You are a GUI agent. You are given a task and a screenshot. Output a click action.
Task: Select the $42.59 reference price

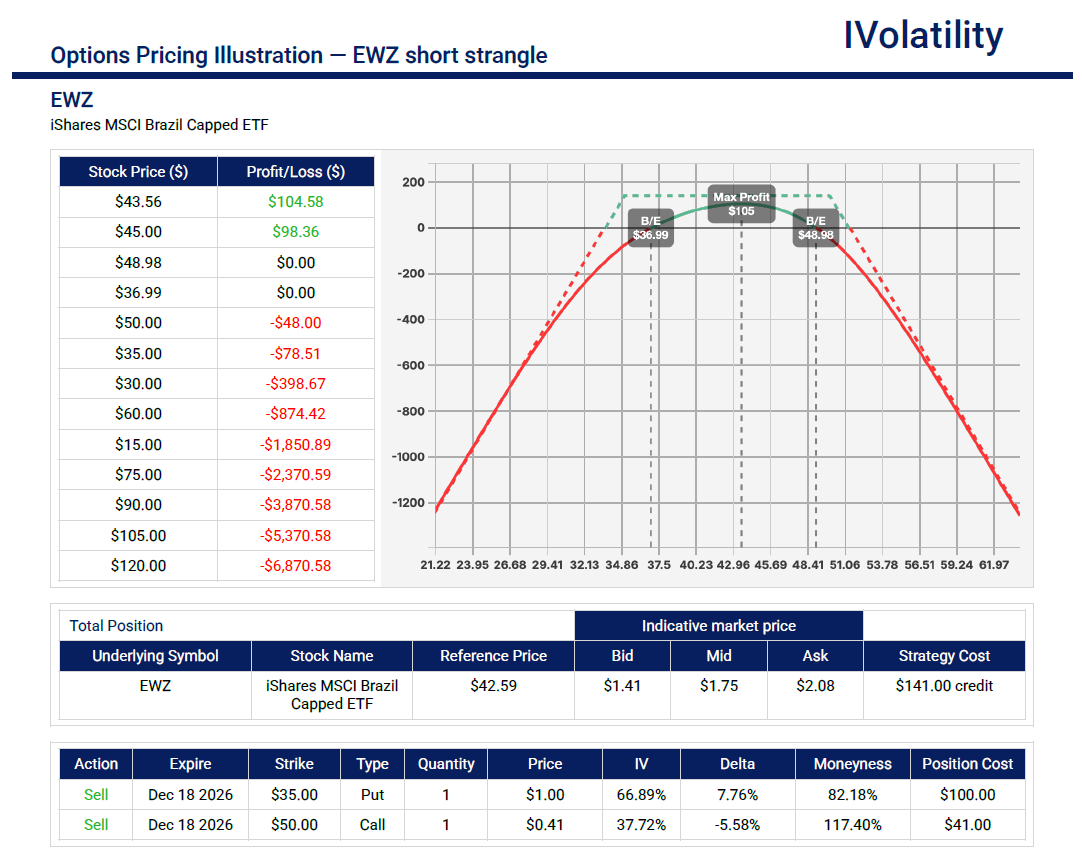(493, 686)
